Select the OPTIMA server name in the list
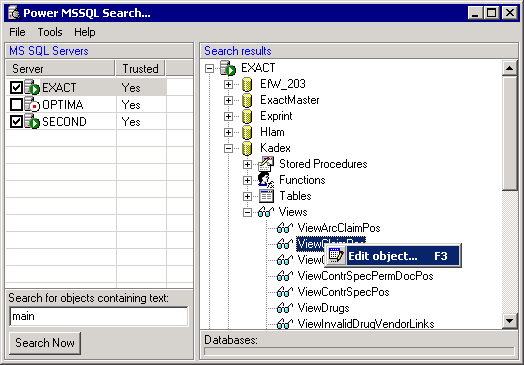The height and width of the screenshot is (365, 524). tap(62, 105)
